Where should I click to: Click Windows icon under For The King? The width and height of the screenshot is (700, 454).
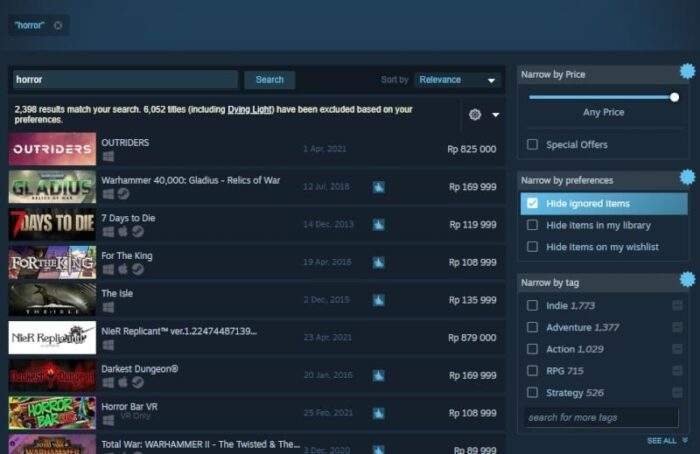tap(108, 269)
